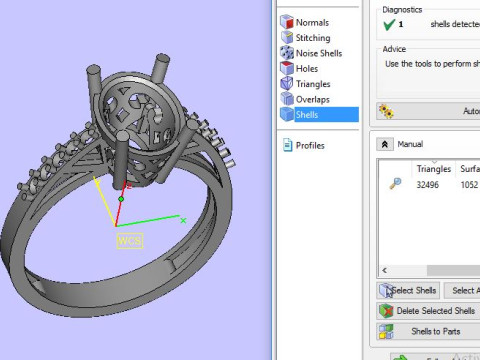This screenshot has height=360, width=480.
Task: Click the Holes icon
Action: coord(287,68)
